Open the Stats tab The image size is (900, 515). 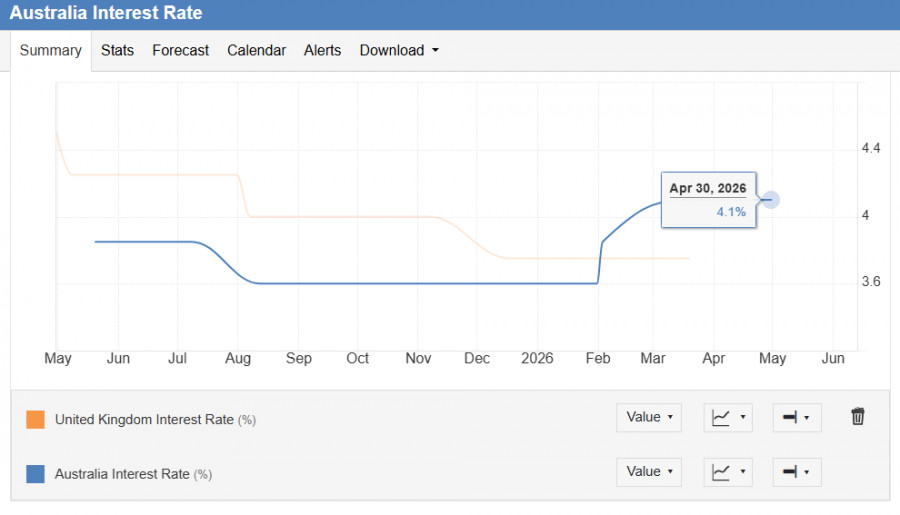pyautogui.click(x=117, y=50)
